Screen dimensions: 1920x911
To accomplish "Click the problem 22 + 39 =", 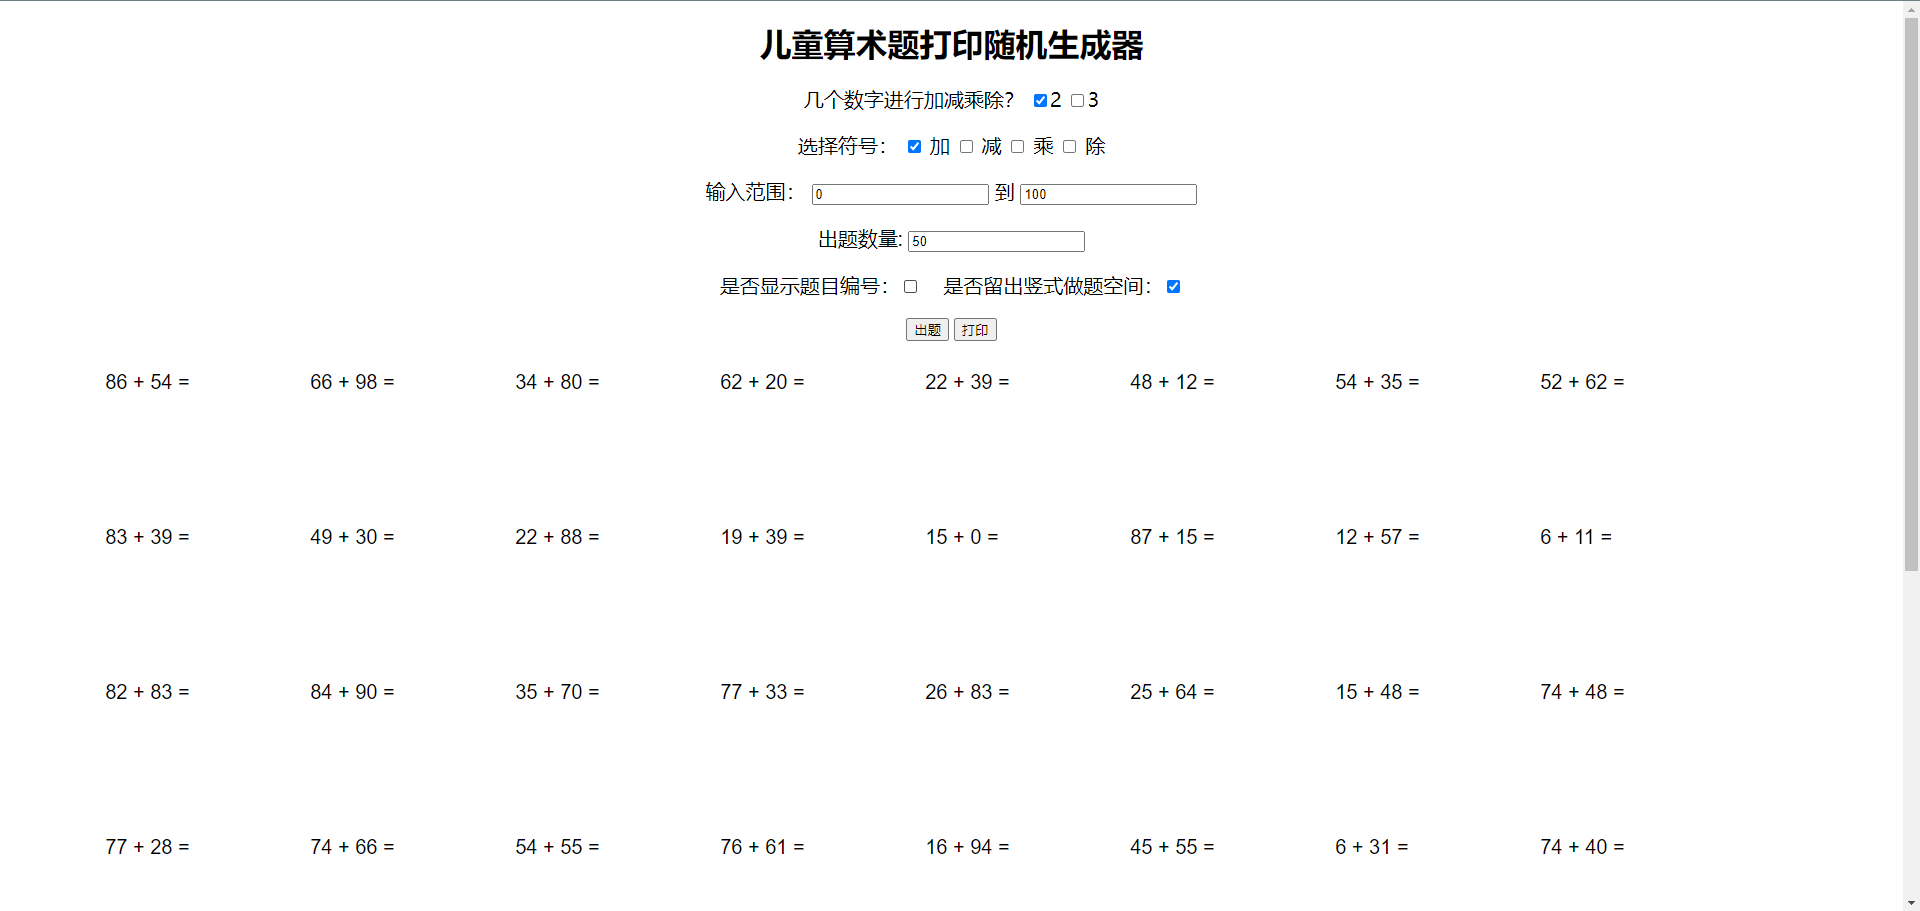I will [x=967, y=382].
